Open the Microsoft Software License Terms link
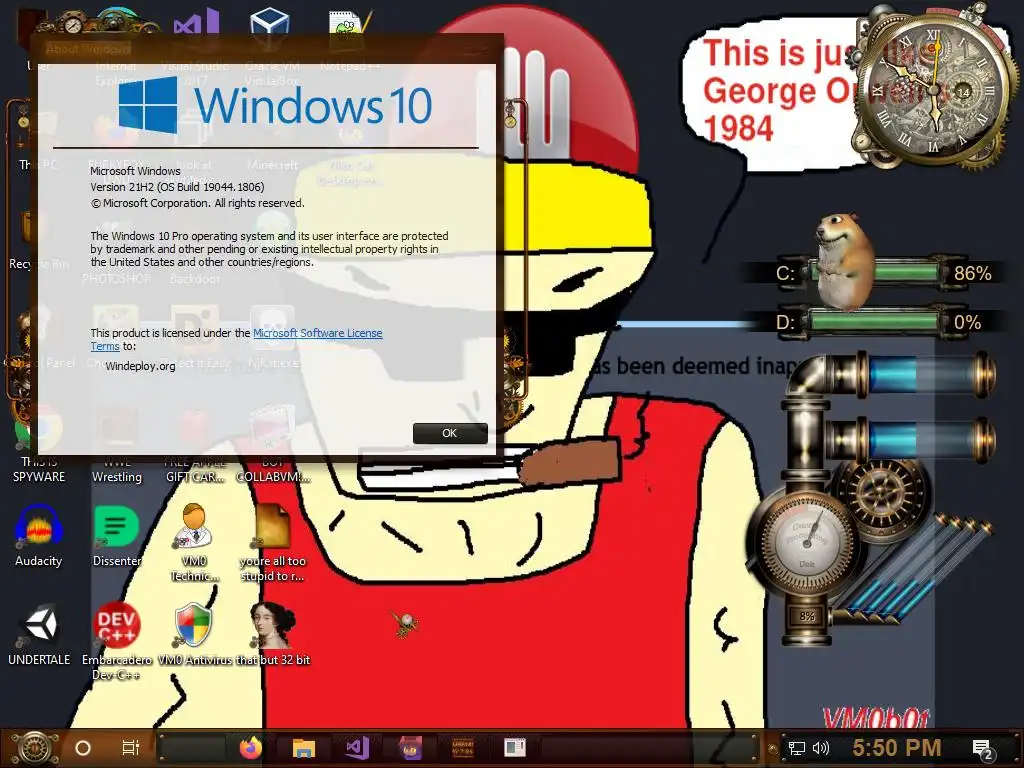1024x768 pixels. pyautogui.click(x=317, y=333)
